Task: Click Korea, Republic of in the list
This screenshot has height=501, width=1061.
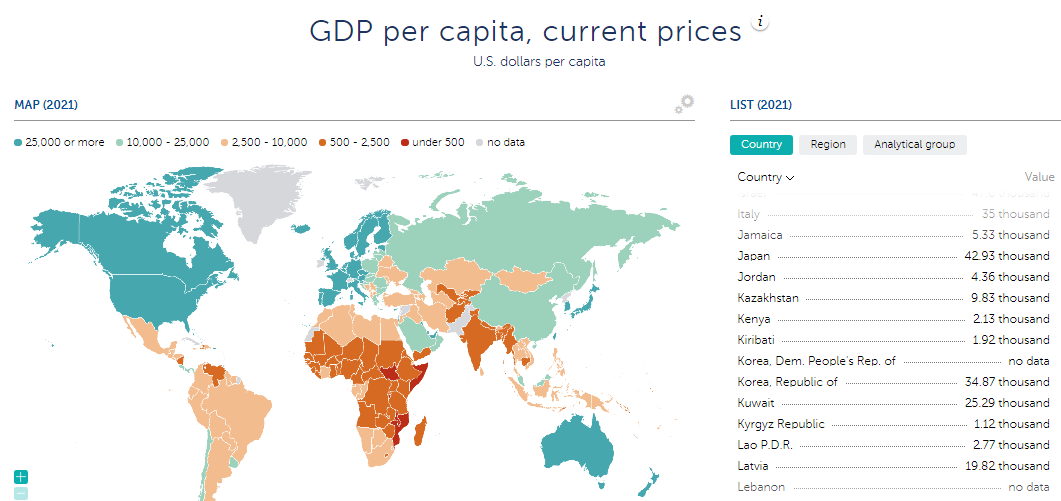Action: coord(787,382)
